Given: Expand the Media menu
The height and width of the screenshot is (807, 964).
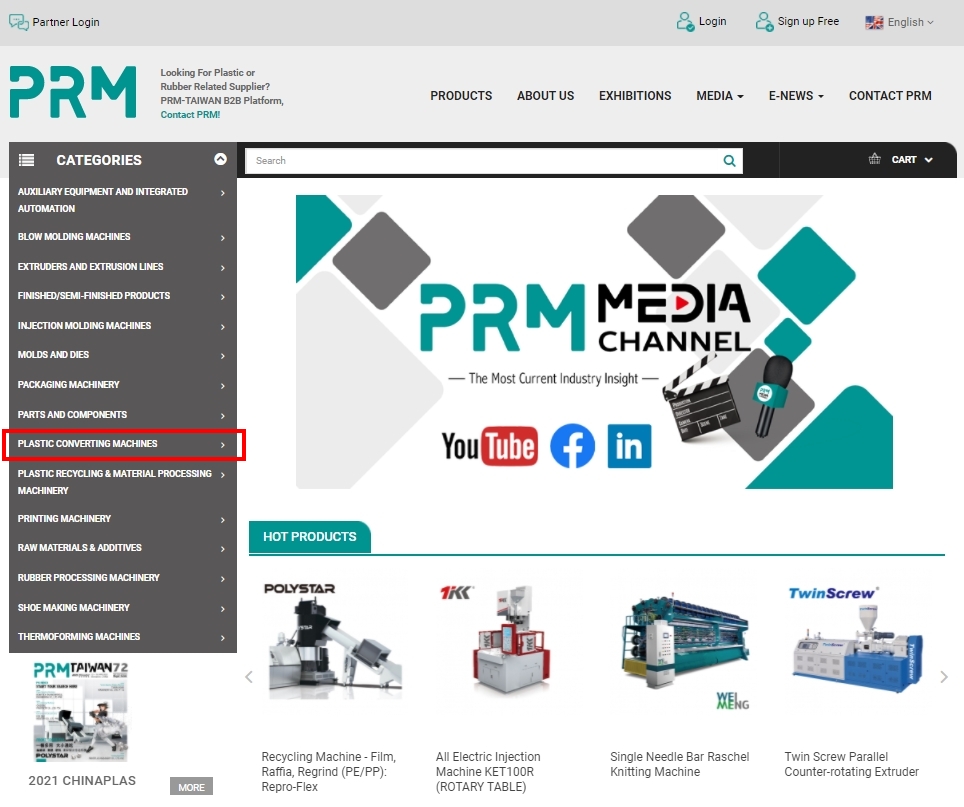Looking at the screenshot, I should click(x=720, y=96).
